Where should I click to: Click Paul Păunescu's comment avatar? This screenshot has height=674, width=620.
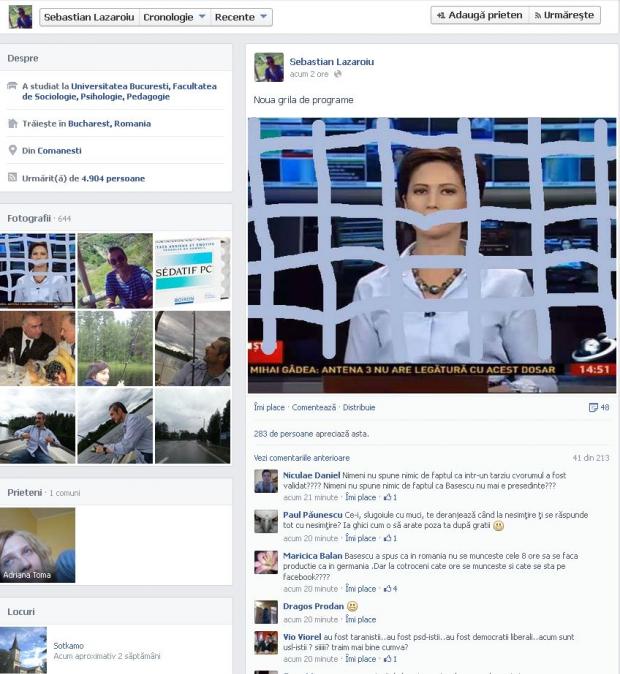pyautogui.click(x=265, y=521)
